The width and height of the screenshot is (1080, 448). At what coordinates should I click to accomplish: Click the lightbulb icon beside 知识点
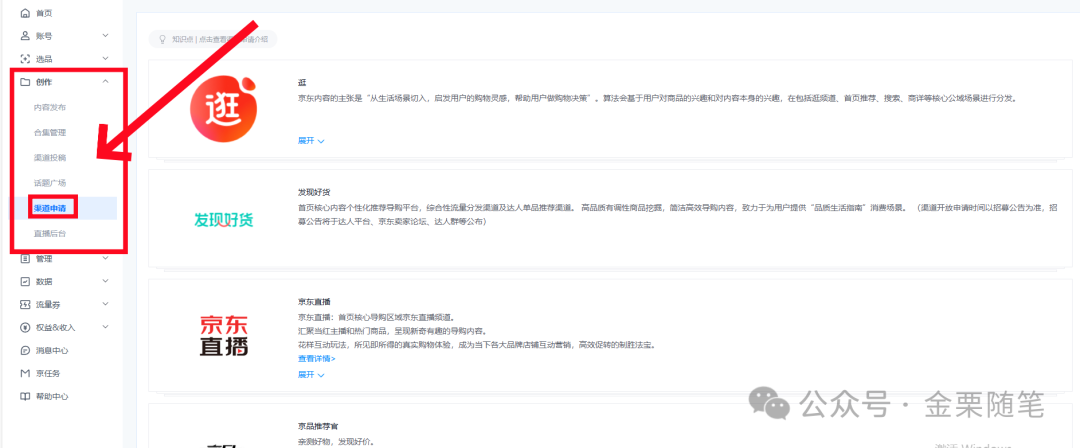pyautogui.click(x=163, y=39)
